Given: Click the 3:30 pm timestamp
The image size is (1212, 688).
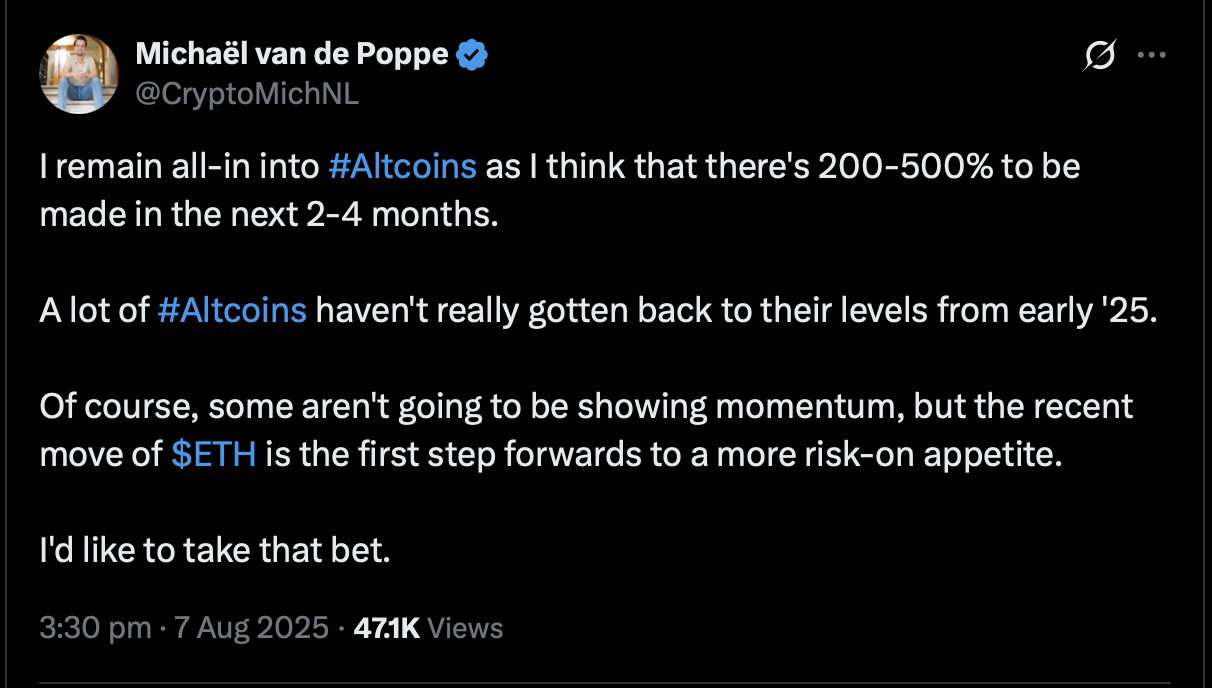Looking at the screenshot, I should (95, 628).
